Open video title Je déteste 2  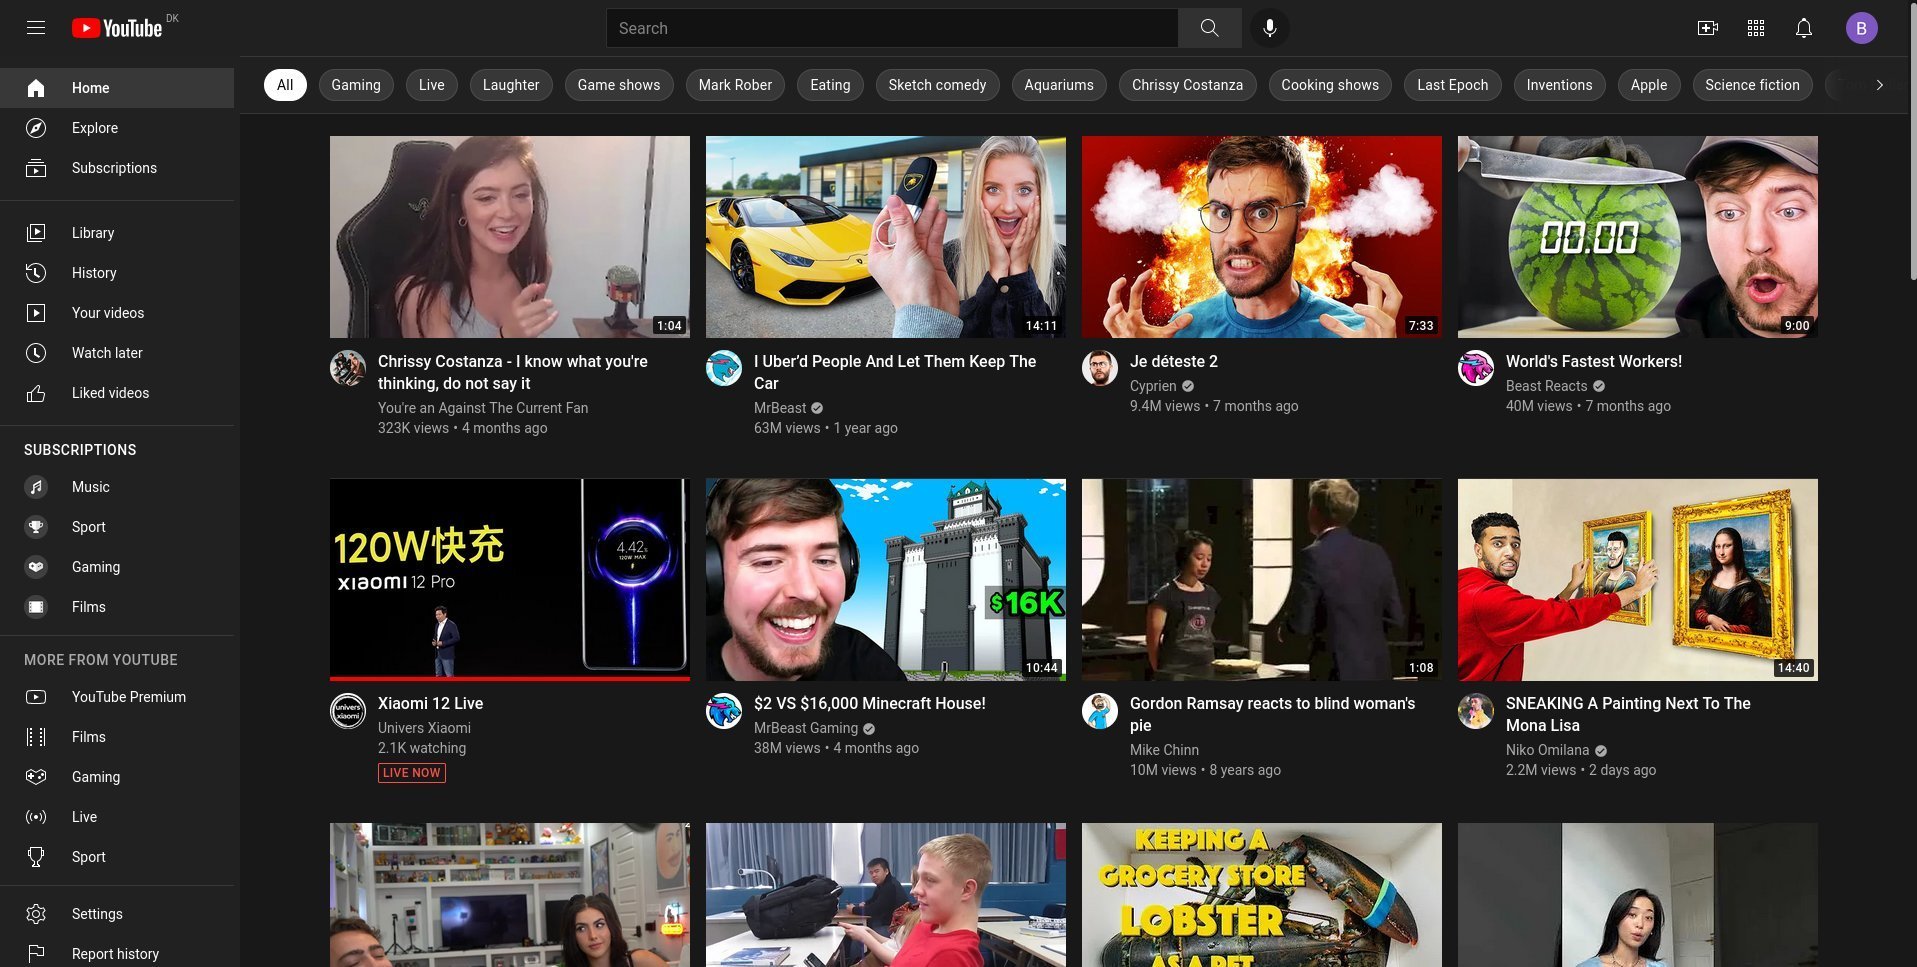pos(1174,361)
